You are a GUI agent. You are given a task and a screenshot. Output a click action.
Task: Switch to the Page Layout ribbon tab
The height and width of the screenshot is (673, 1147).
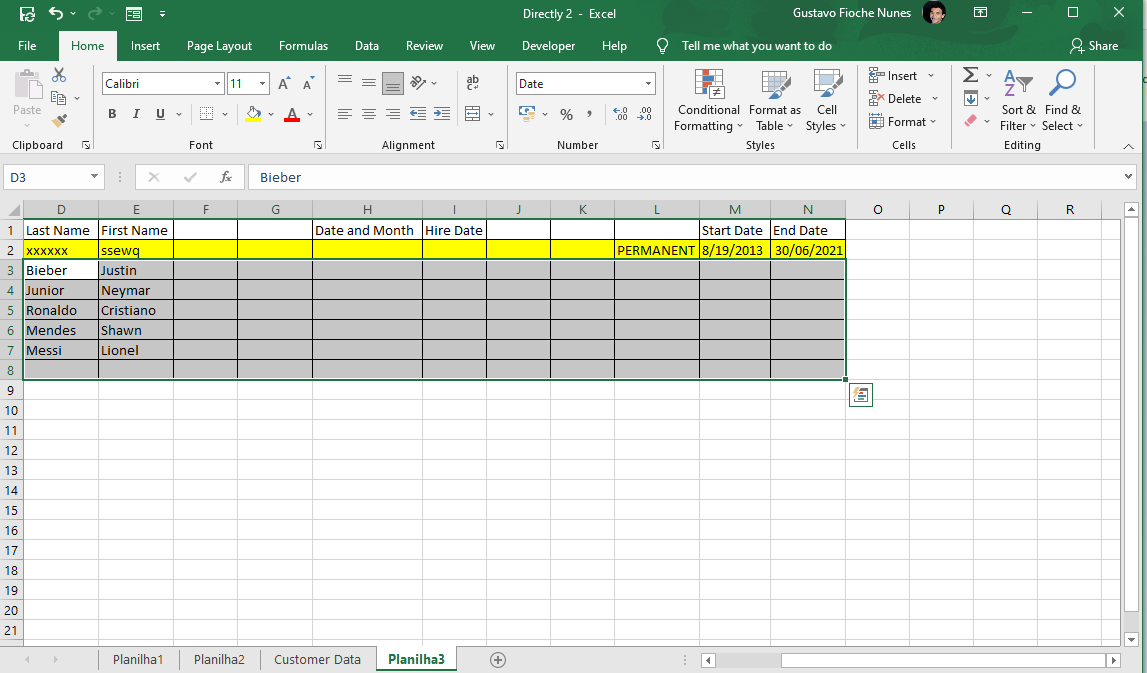point(219,45)
